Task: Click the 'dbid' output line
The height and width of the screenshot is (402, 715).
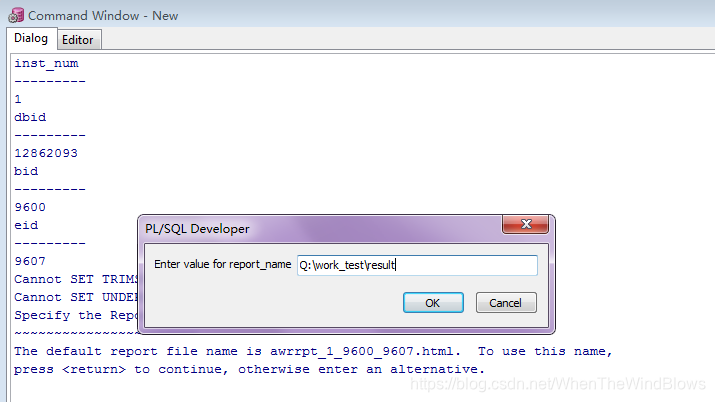Action: [30, 117]
